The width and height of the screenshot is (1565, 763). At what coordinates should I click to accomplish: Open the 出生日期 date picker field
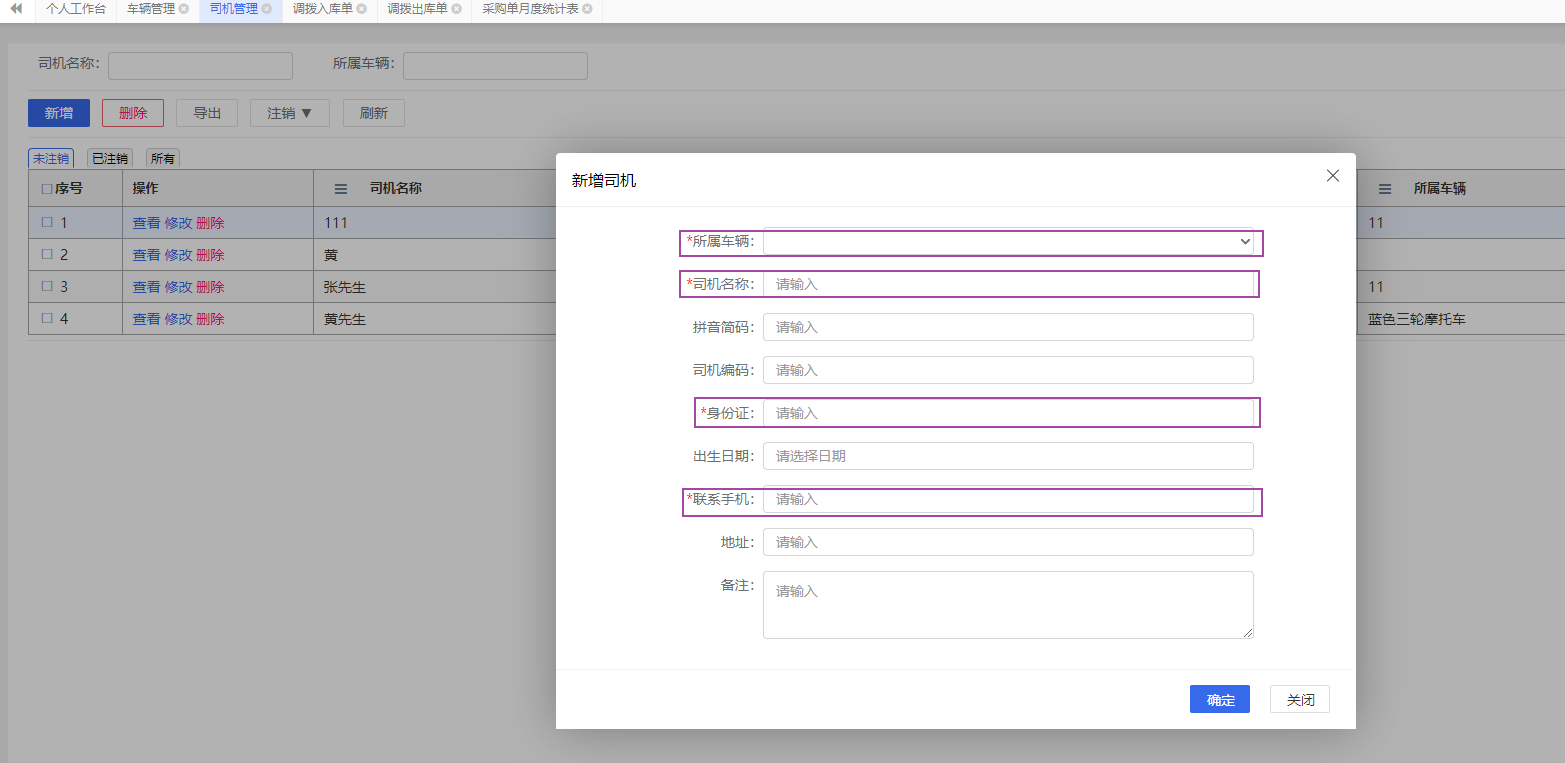point(1008,456)
